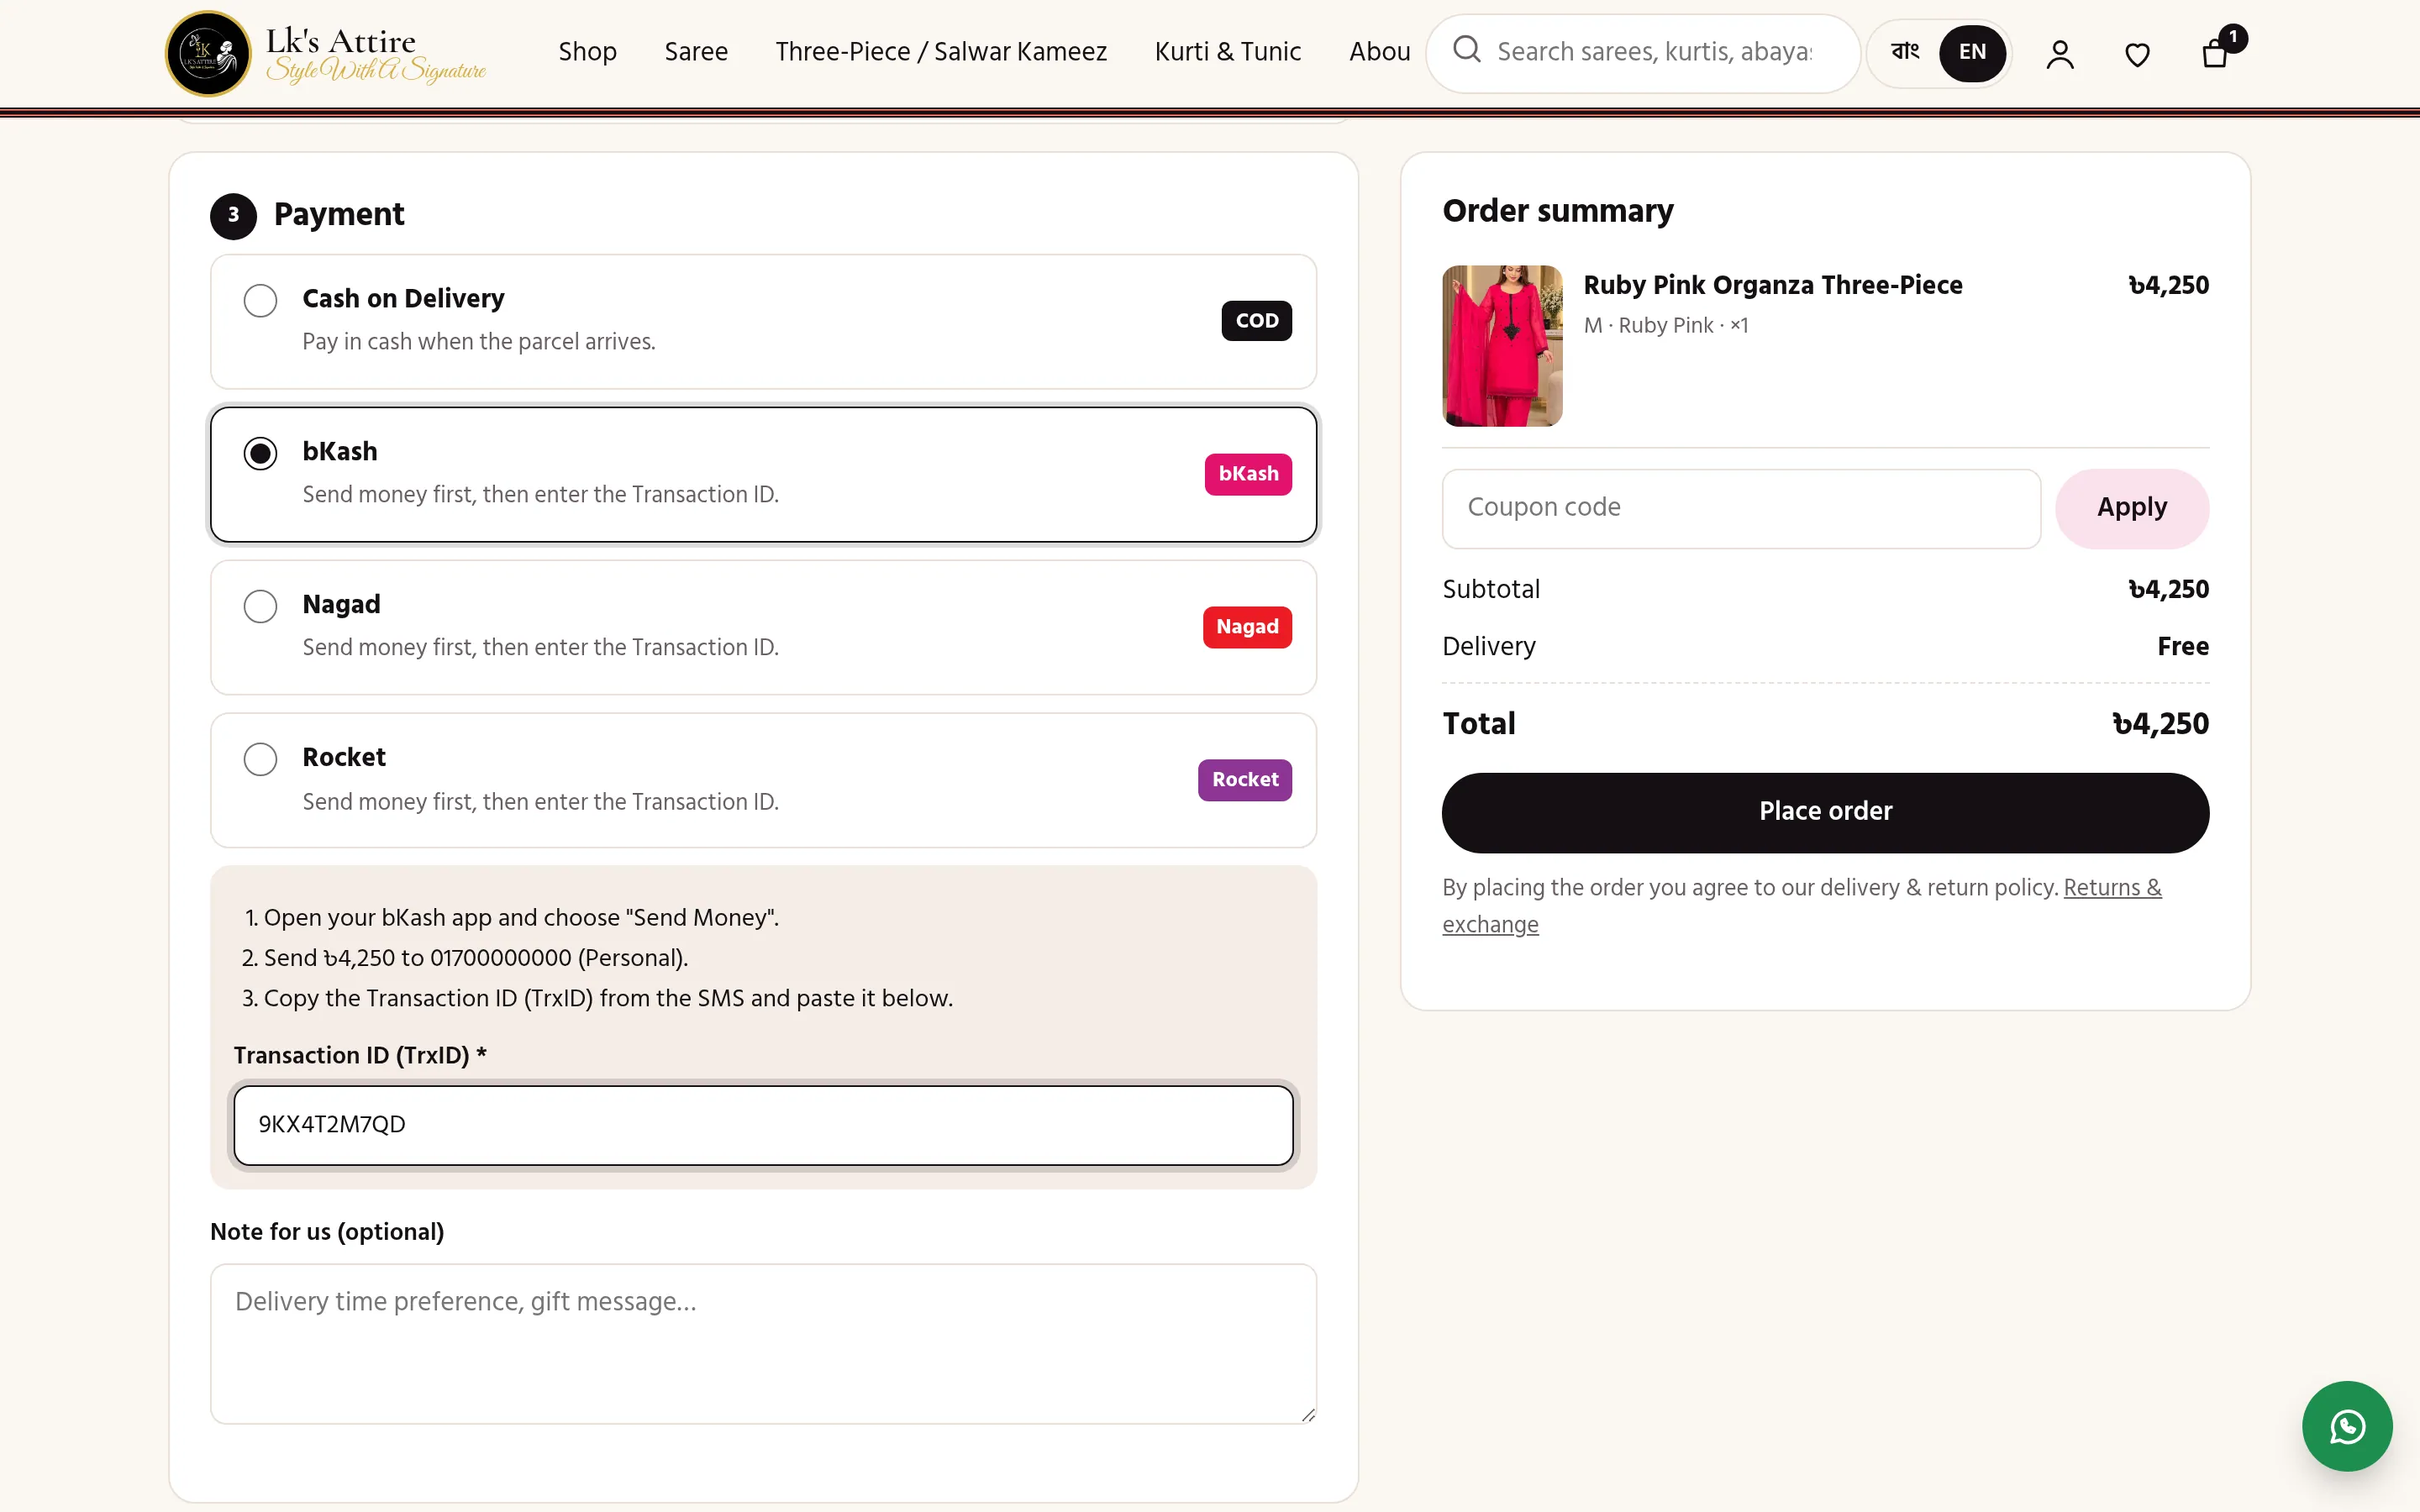Open Ruby Pink Organza Three-Piece product title
This screenshot has height=1512, width=2420.
coord(1772,285)
